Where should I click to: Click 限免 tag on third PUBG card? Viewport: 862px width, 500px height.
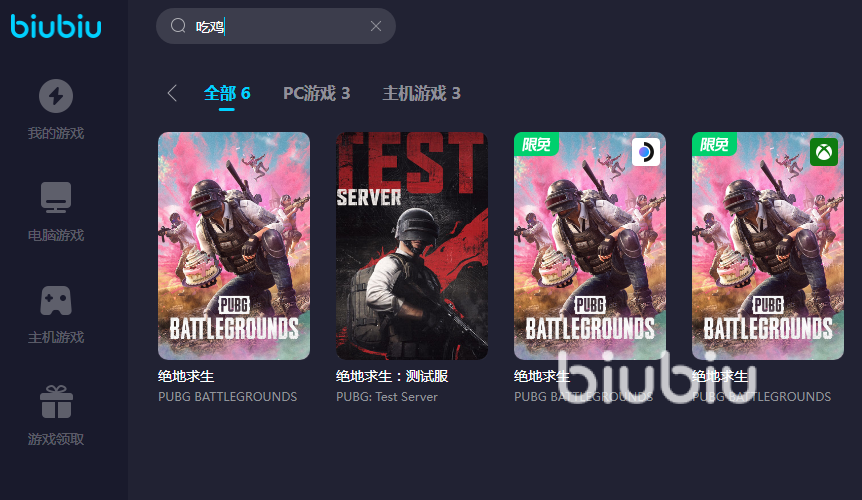[536, 144]
